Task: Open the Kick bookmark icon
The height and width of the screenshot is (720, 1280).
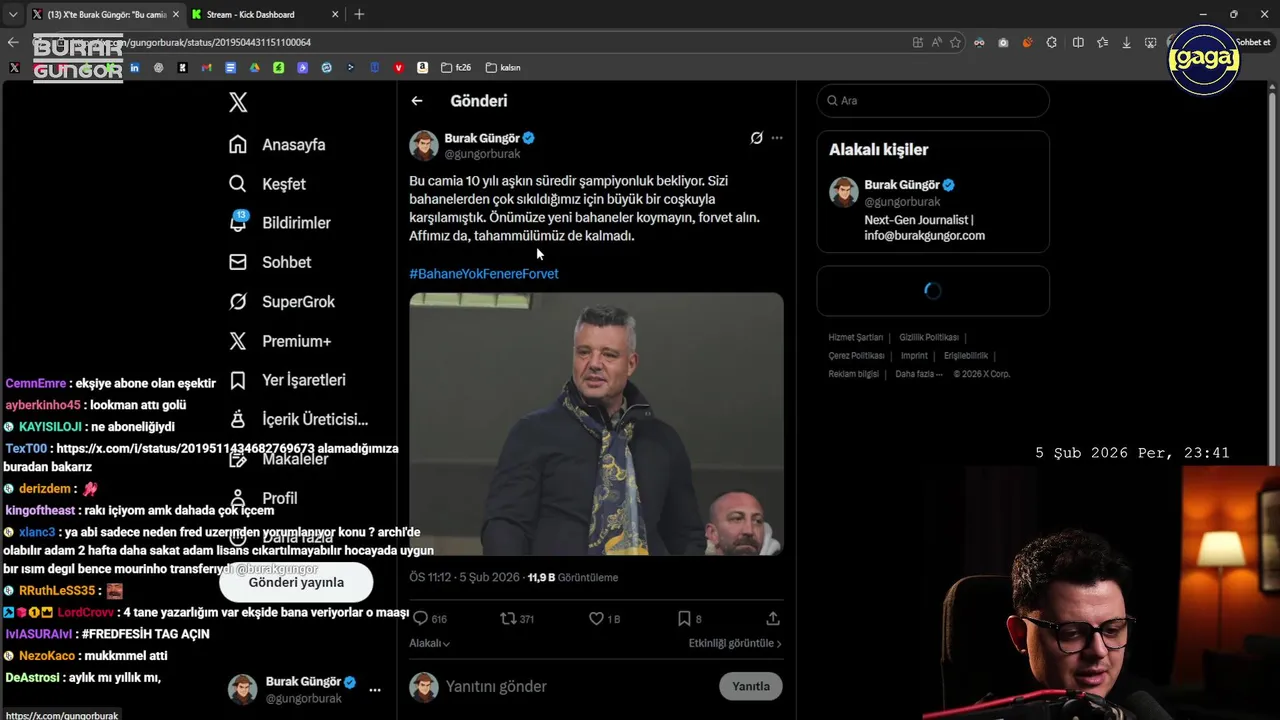Action: [x=182, y=68]
